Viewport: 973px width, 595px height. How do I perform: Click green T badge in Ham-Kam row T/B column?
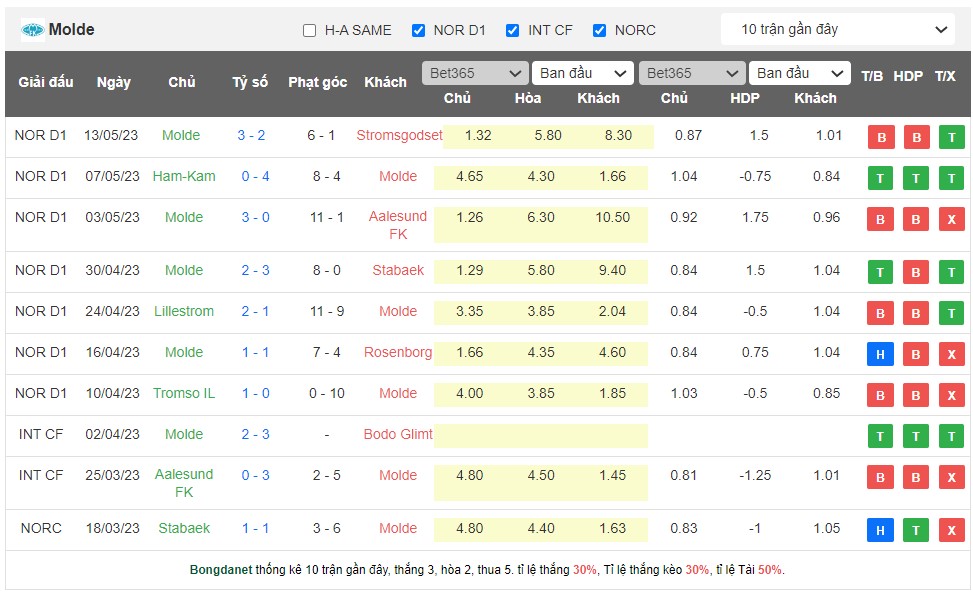[880, 178]
